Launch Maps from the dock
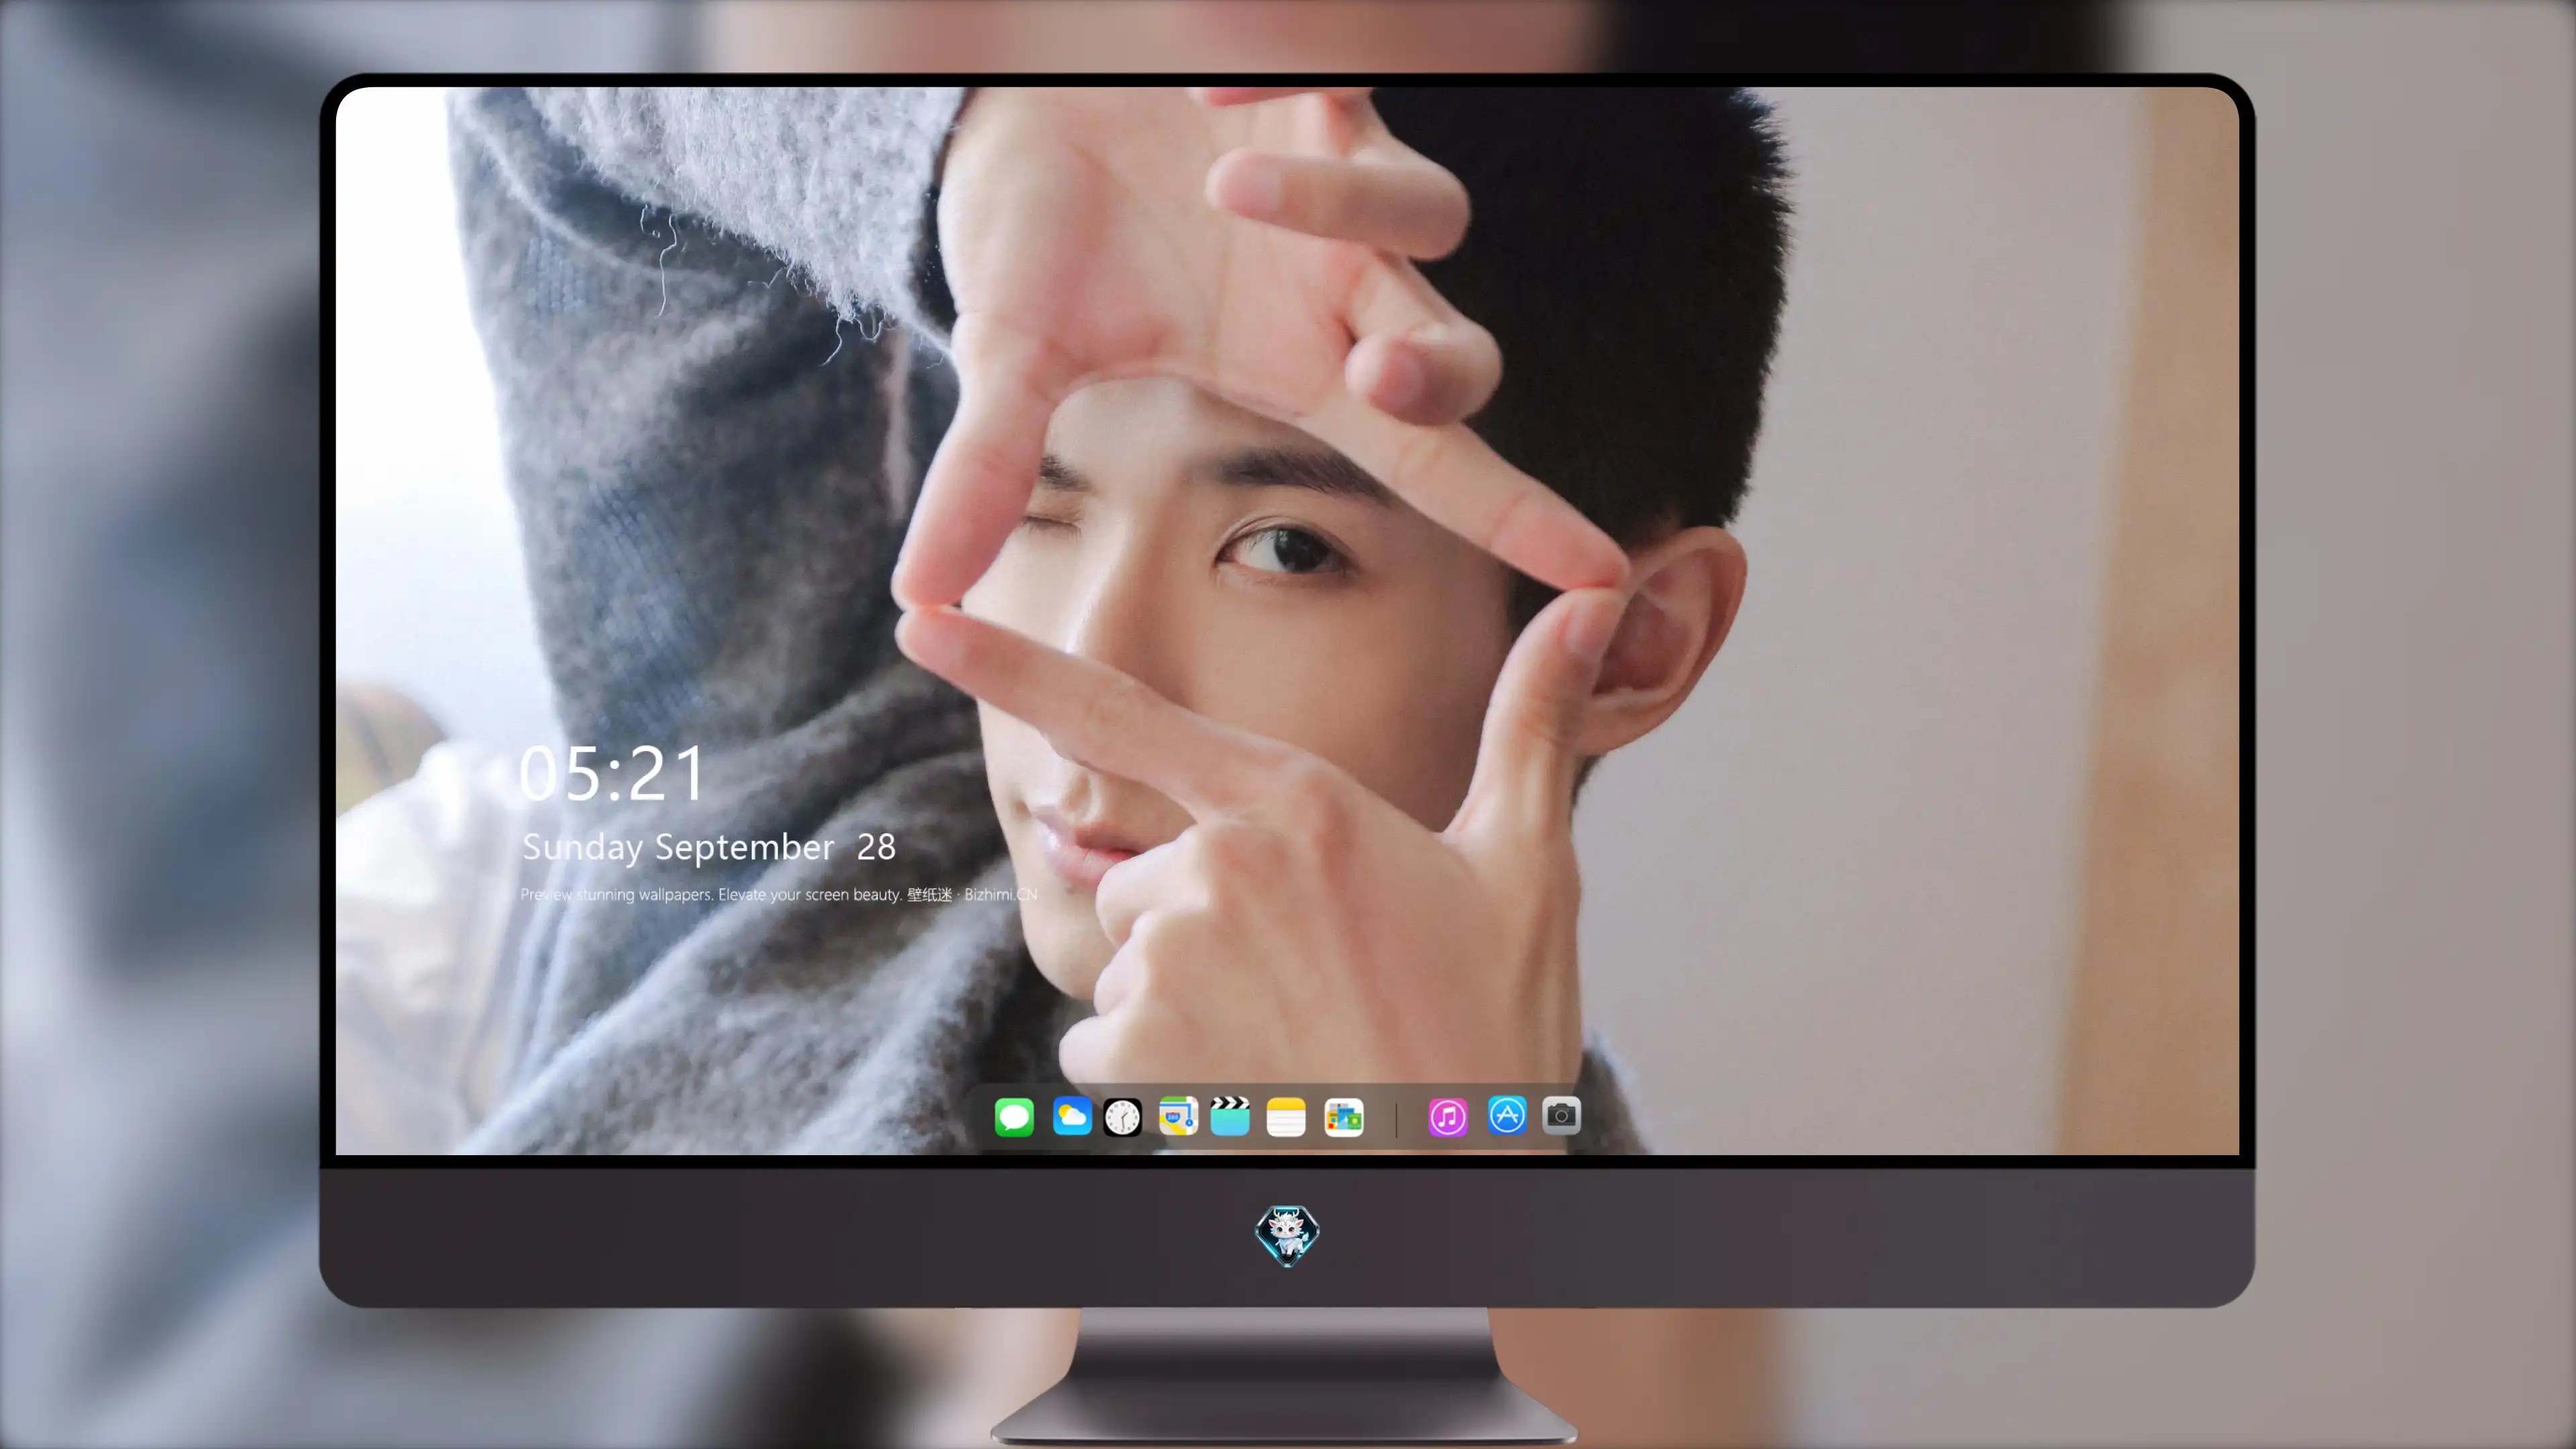The width and height of the screenshot is (2576, 1449). 1178,1116
